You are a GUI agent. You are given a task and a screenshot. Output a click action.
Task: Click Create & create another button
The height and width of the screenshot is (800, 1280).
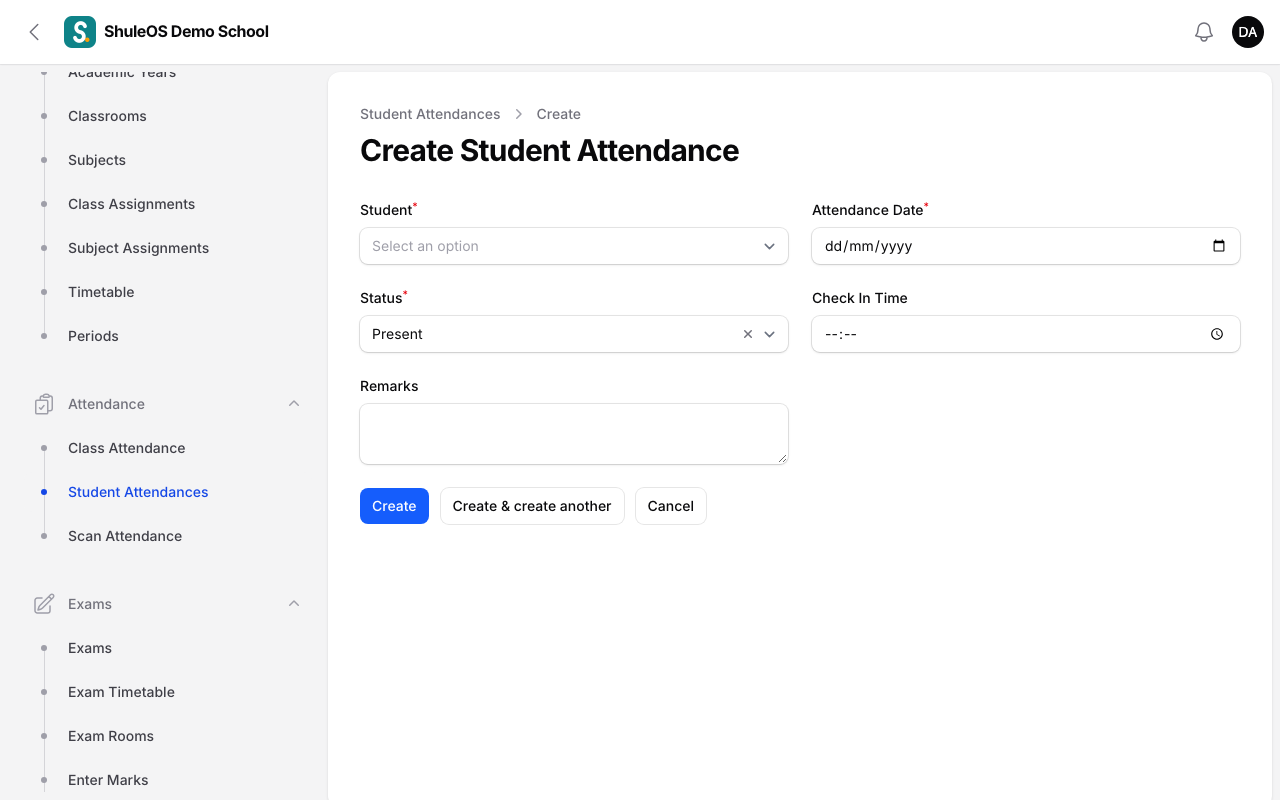(x=532, y=506)
